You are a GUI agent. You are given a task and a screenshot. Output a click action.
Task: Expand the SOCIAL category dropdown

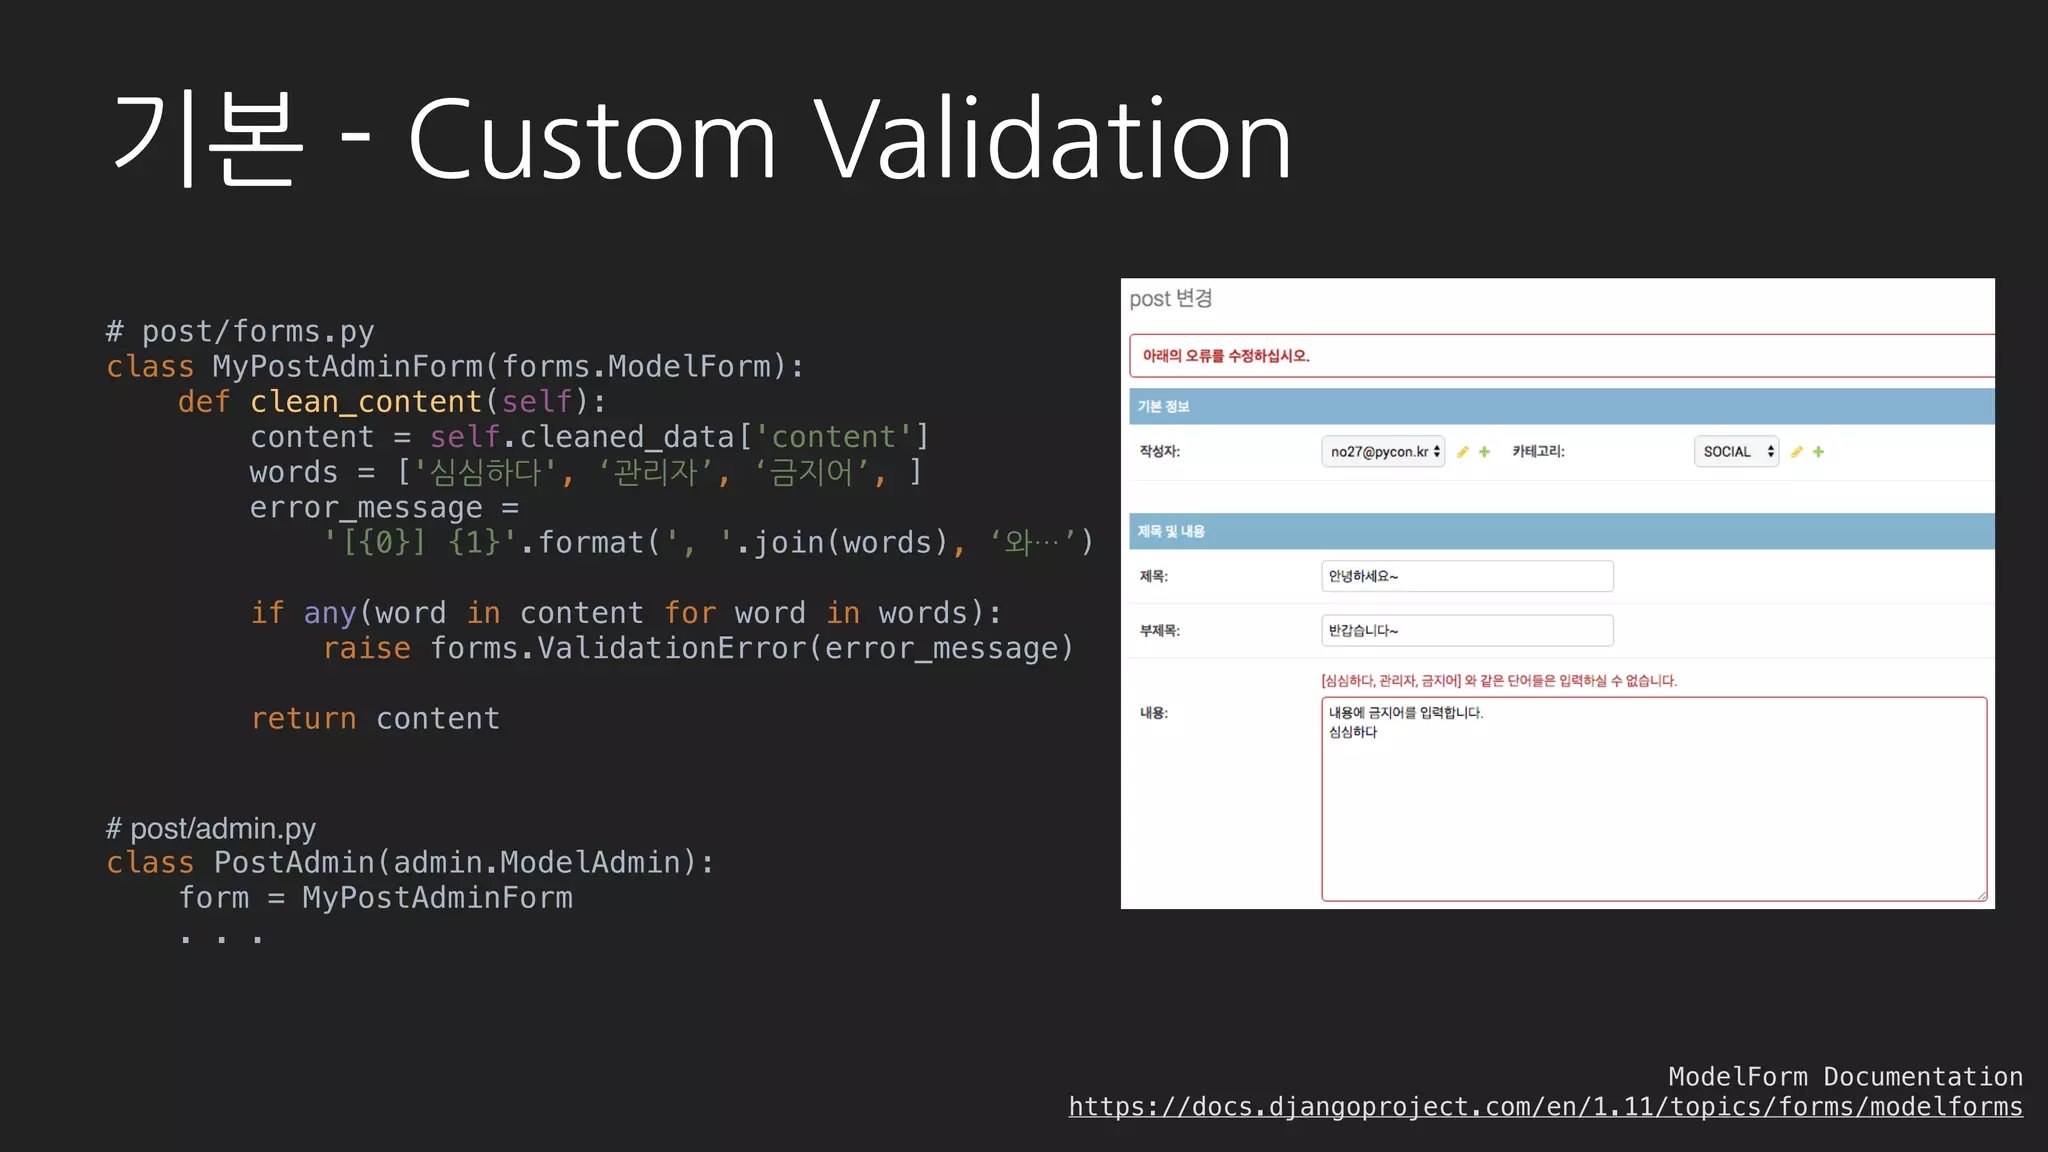coord(1736,452)
